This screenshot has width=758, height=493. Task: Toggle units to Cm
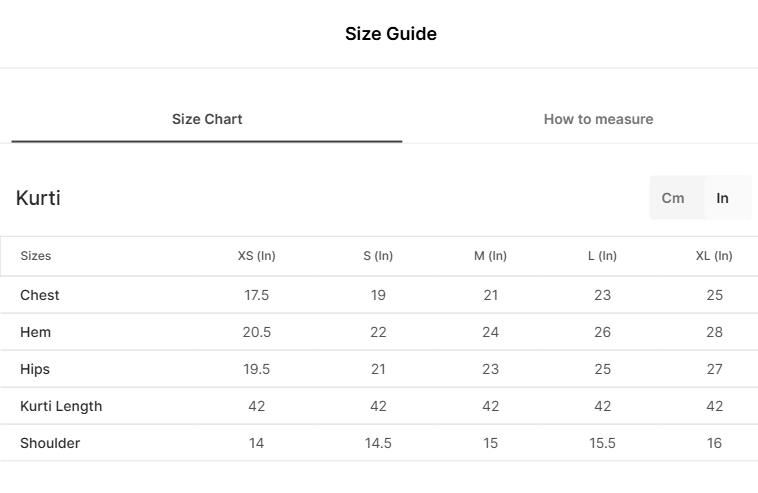pos(672,198)
